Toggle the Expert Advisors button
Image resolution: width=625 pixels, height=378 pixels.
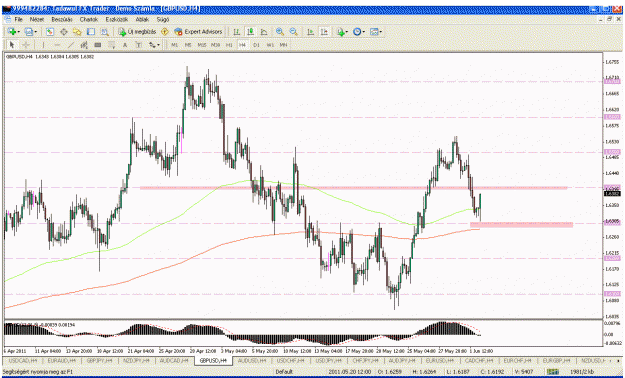198,32
